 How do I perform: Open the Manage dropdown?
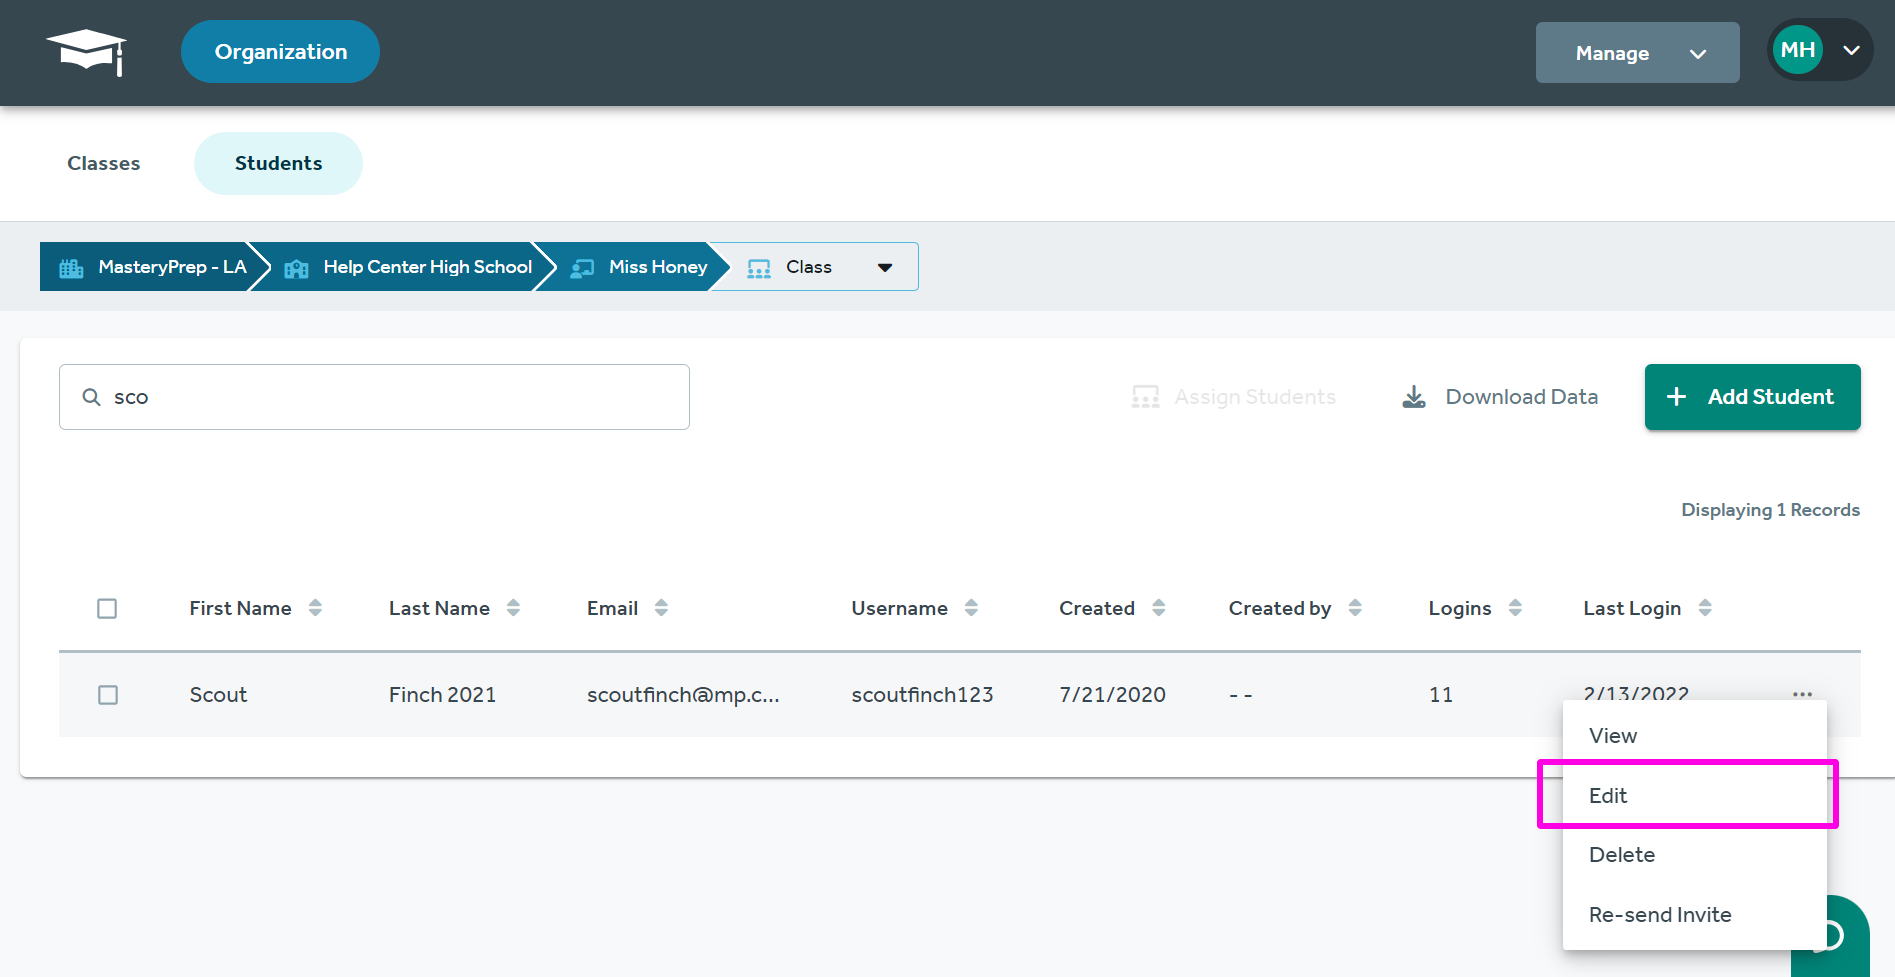click(x=1636, y=53)
